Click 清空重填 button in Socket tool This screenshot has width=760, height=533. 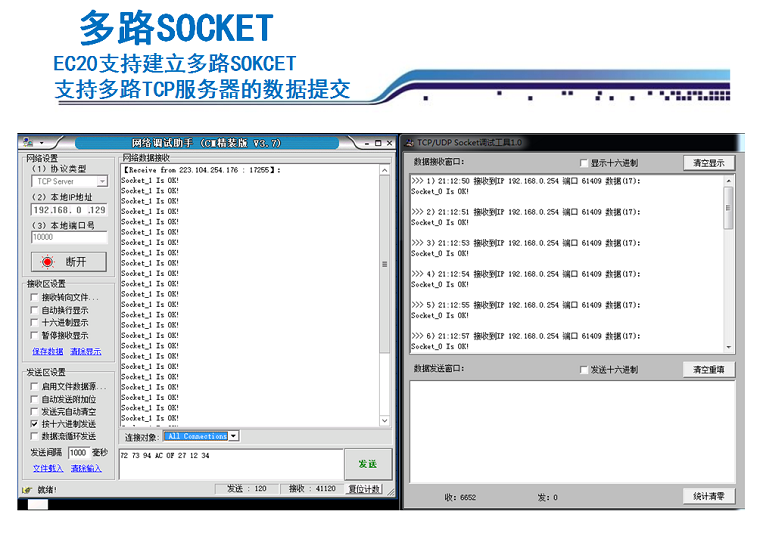click(x=709, y=370)
